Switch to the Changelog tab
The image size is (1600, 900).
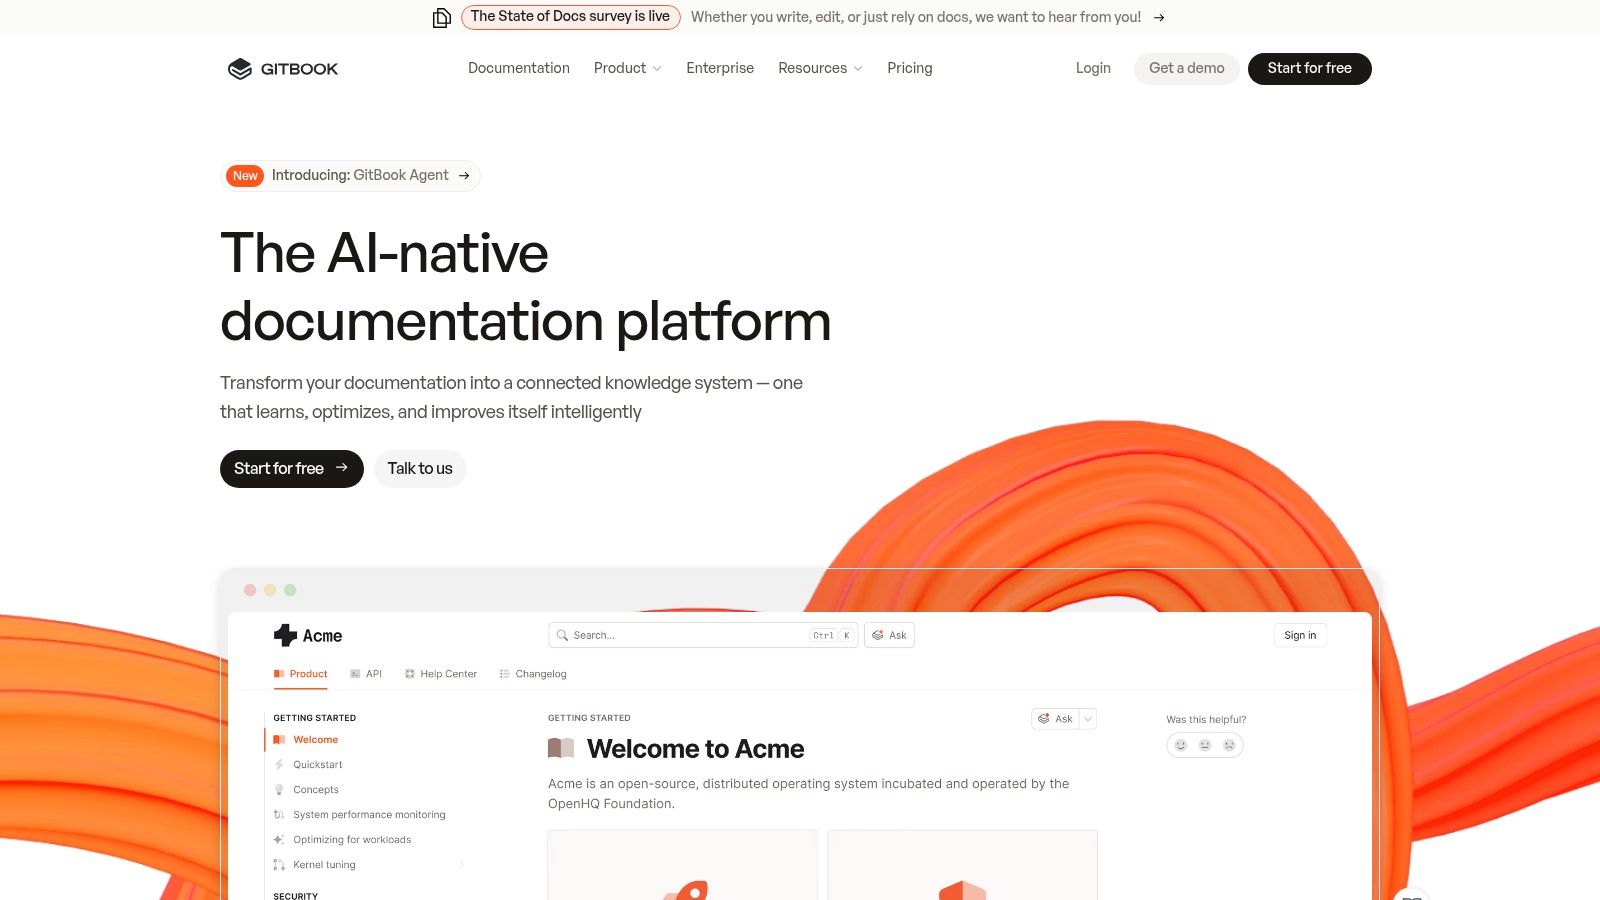540,673
